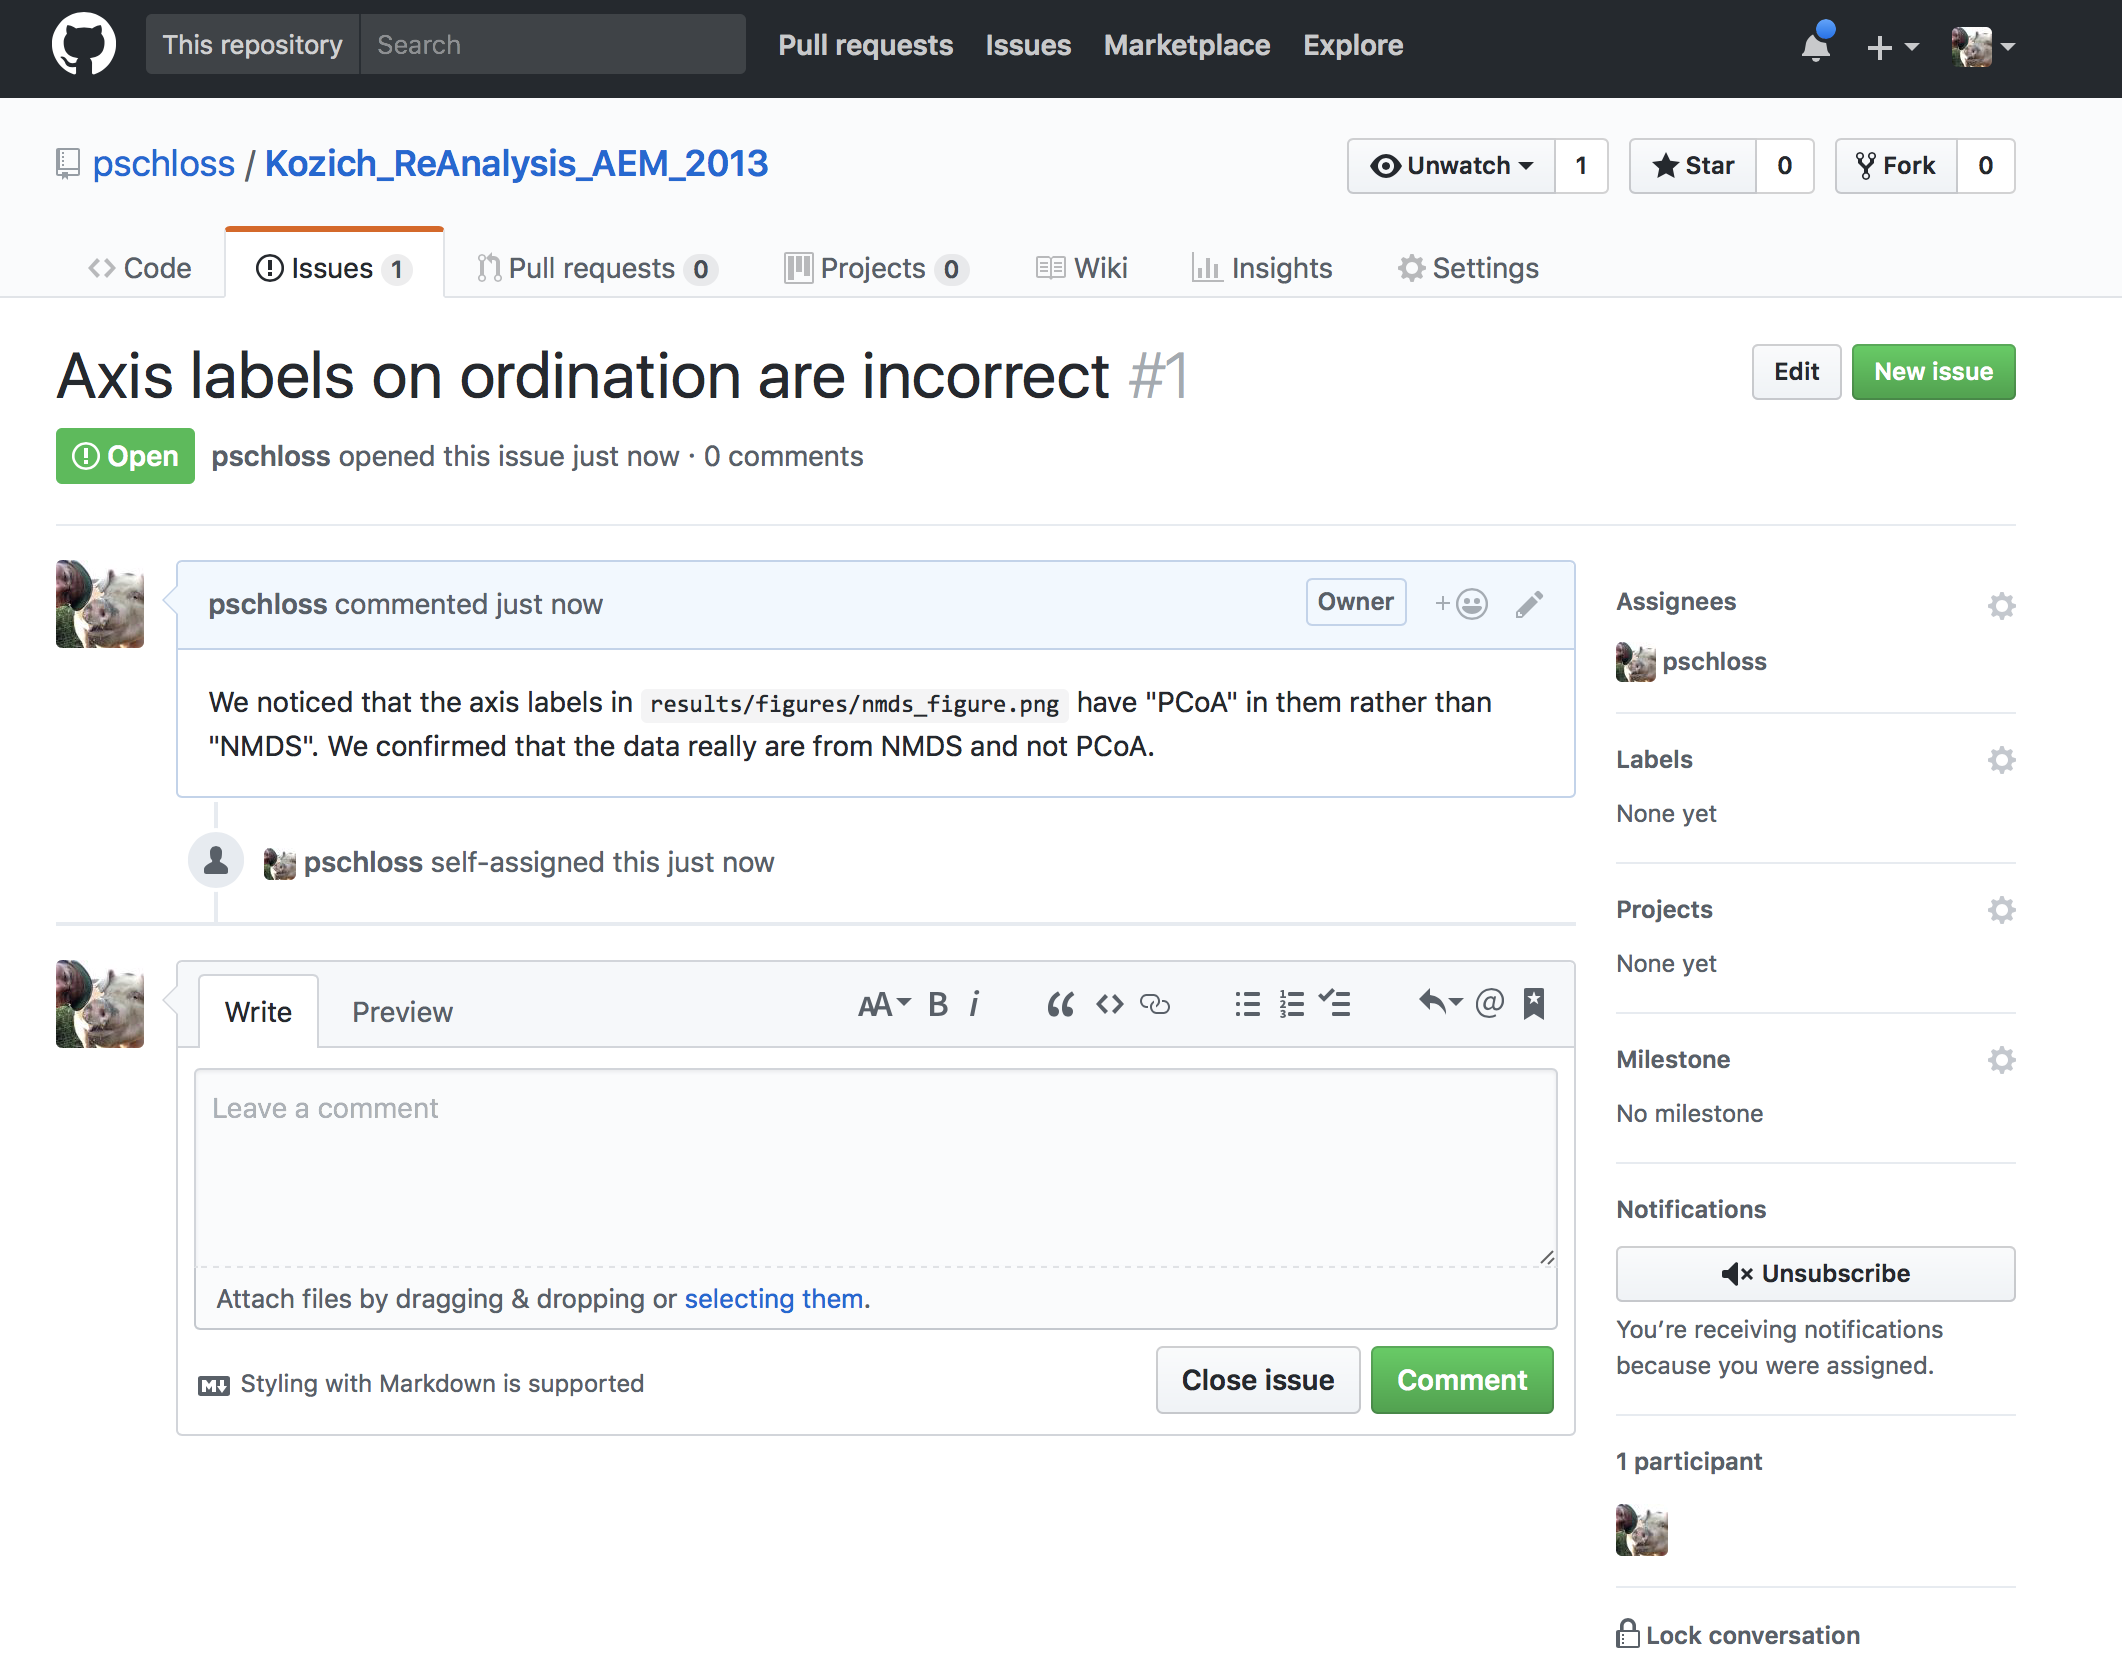Insert code with the code brackets icon
Image resolution: width=2122 pixels, height=1668 pixels.
coord(1110,1004)
